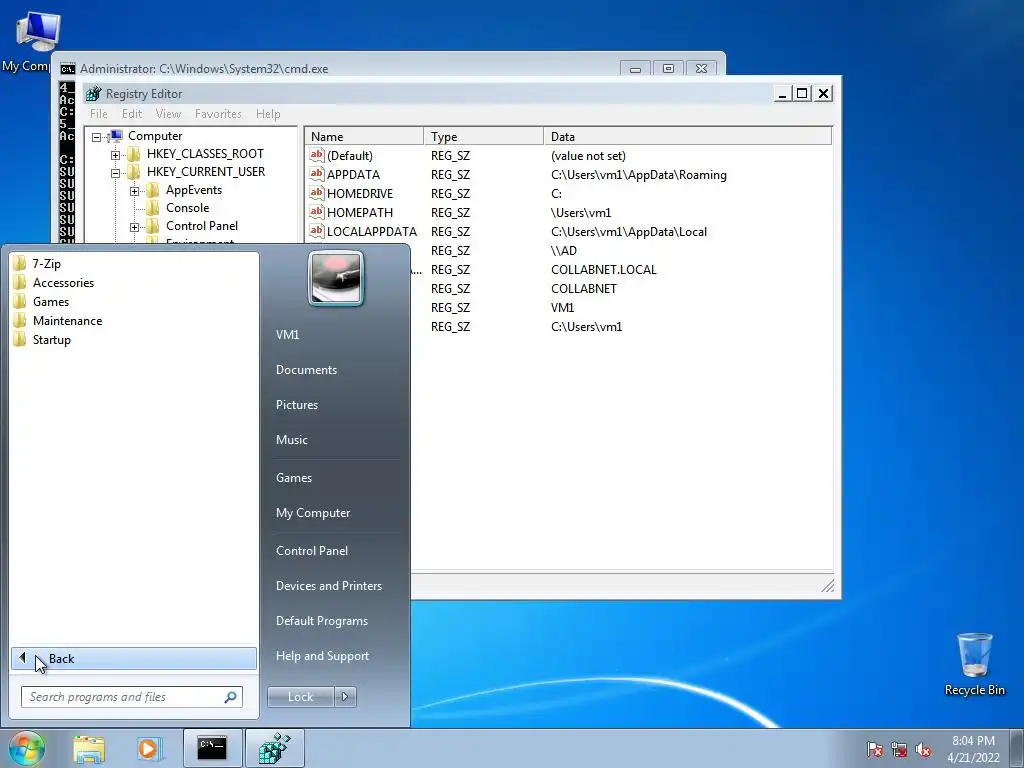Open the Edit menu in Registry Editor
The image size is (1024, 768).
(x=132, y=114)
